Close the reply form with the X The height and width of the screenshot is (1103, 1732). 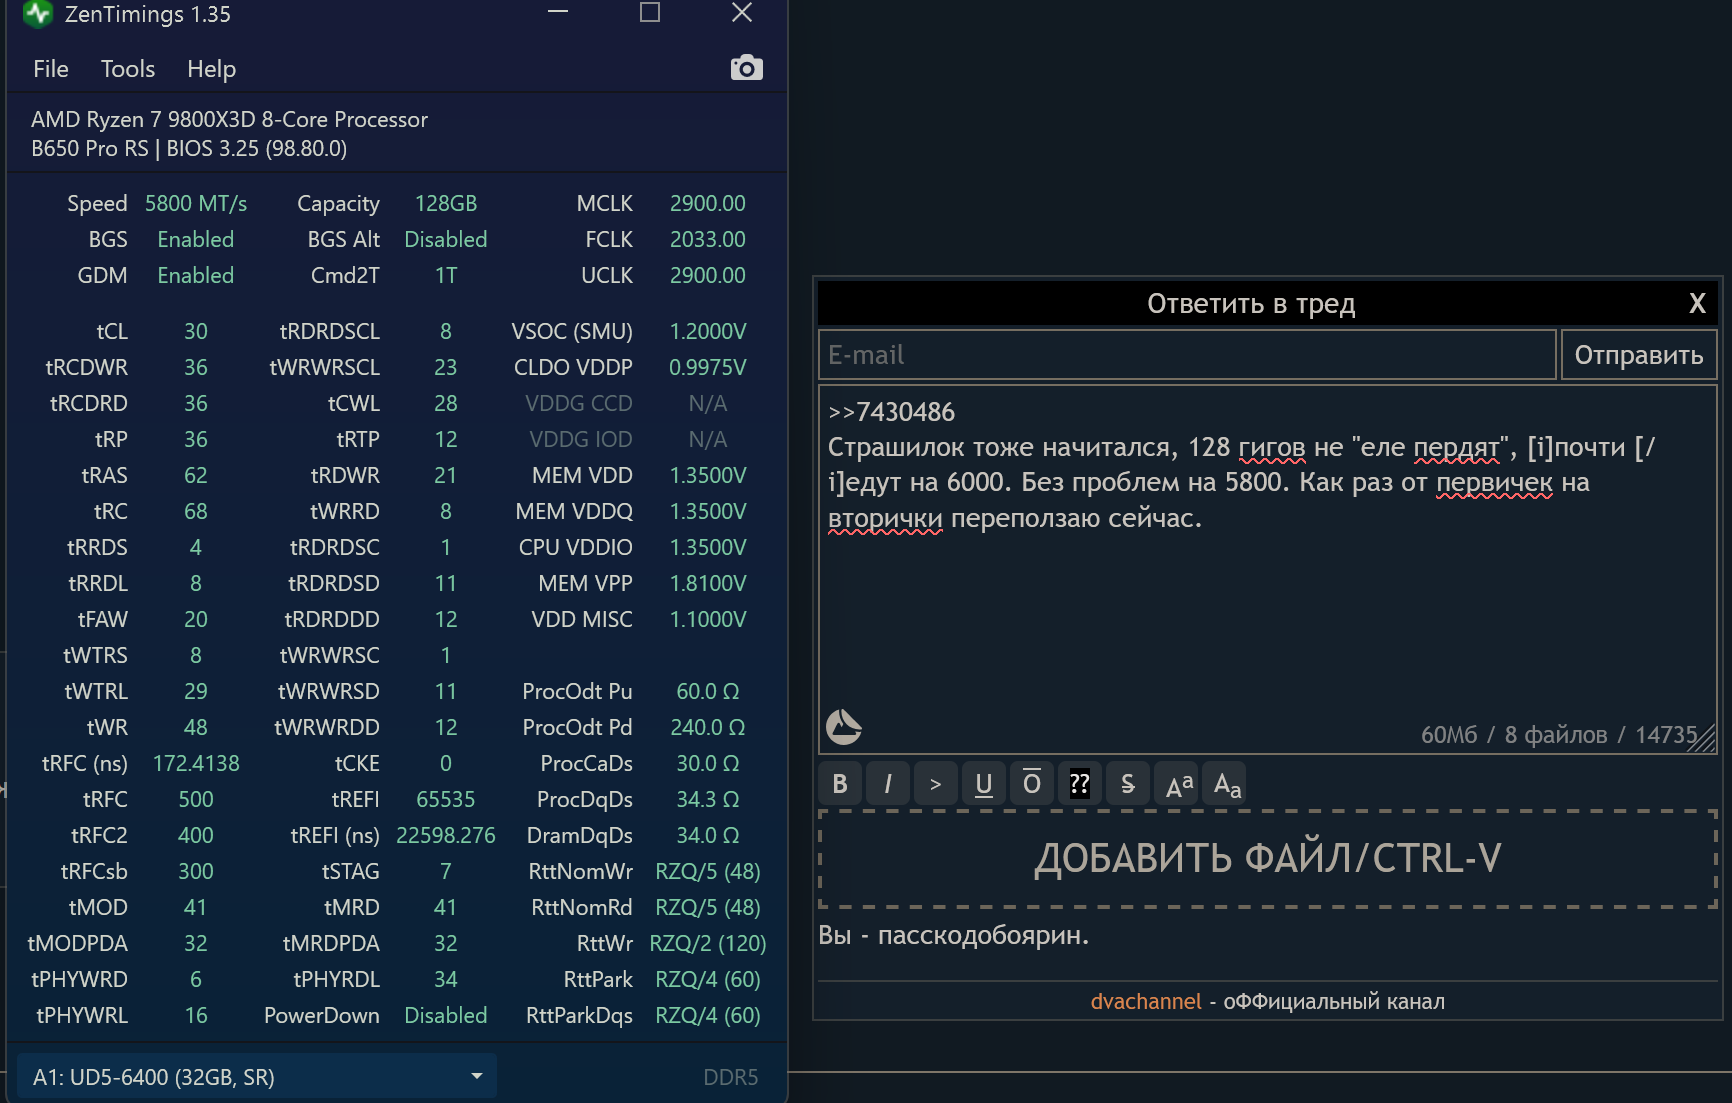1697,304
